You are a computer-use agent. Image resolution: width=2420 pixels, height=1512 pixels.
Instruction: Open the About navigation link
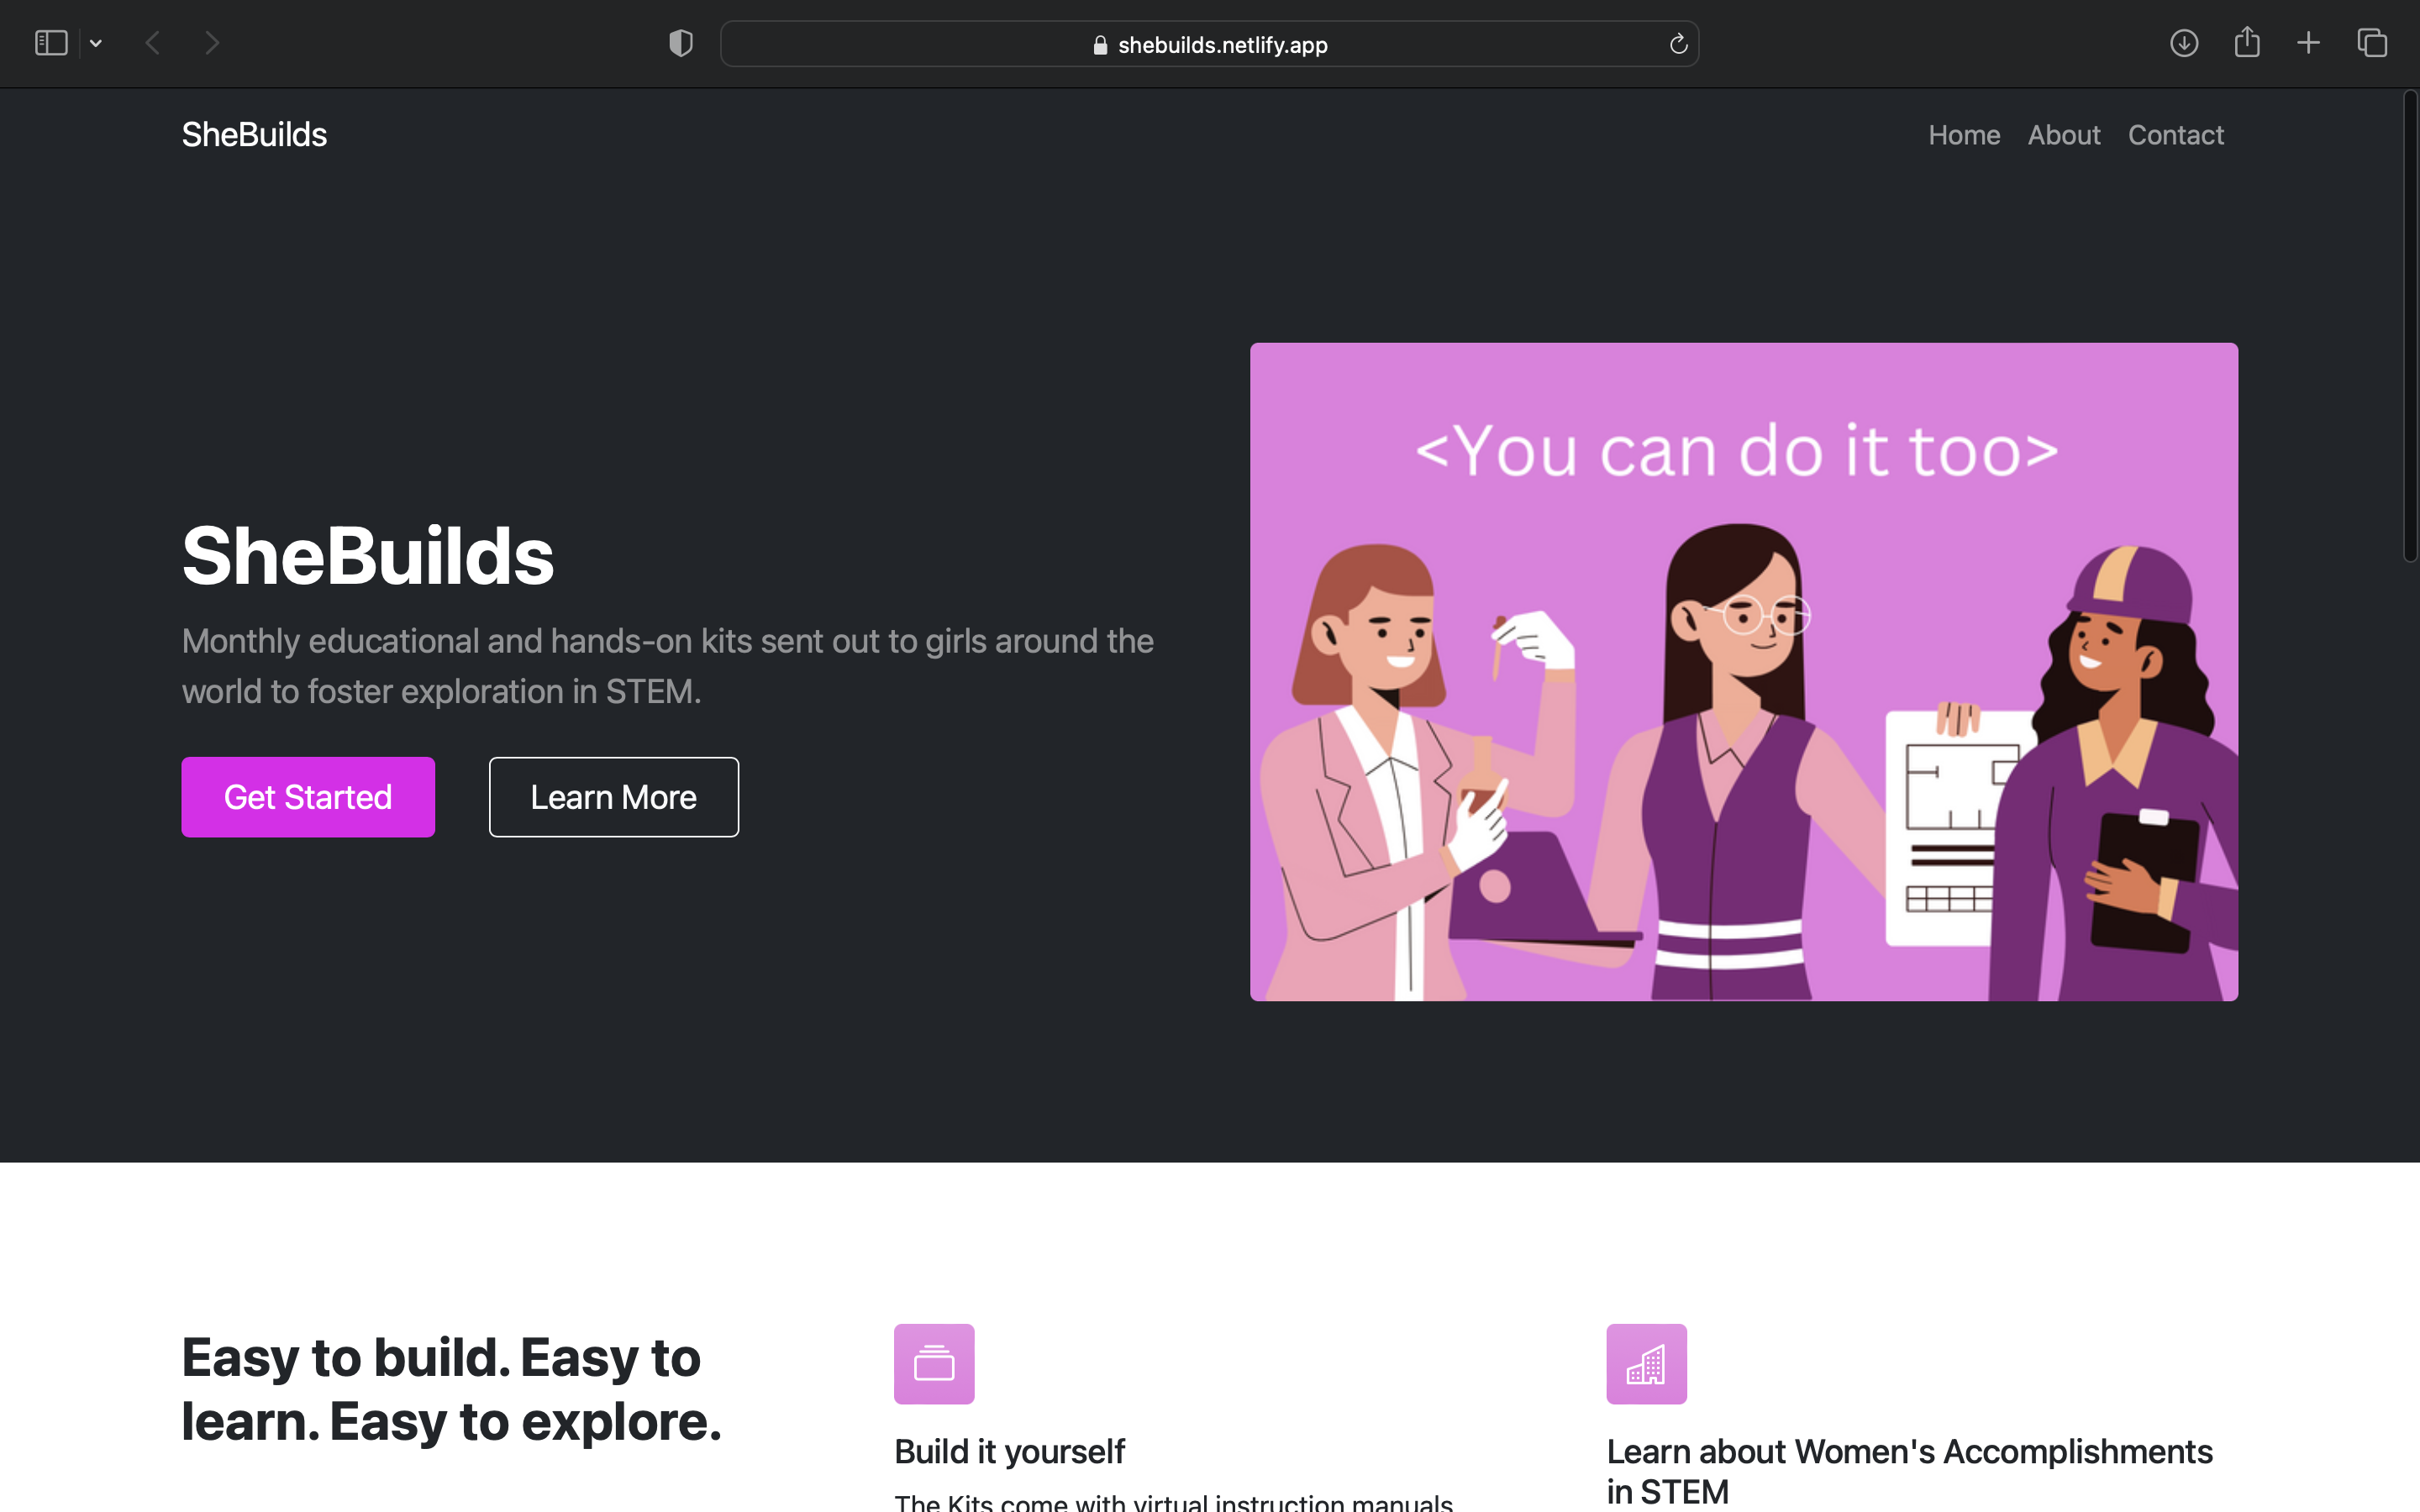(2063, 135)
